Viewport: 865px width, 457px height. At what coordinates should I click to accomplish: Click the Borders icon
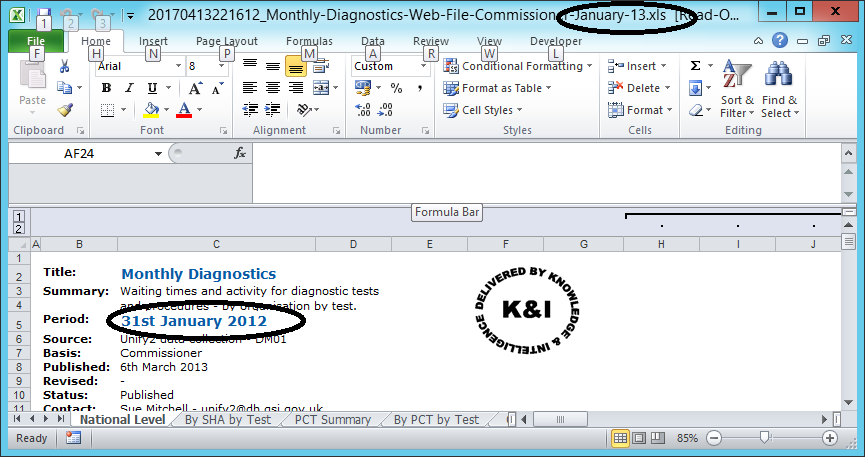(108, 110)
